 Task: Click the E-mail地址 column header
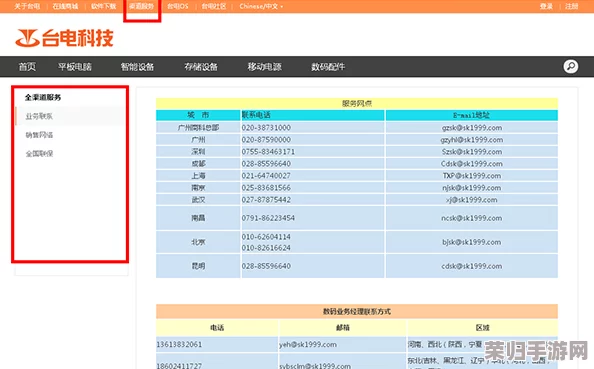click(471, 115)
